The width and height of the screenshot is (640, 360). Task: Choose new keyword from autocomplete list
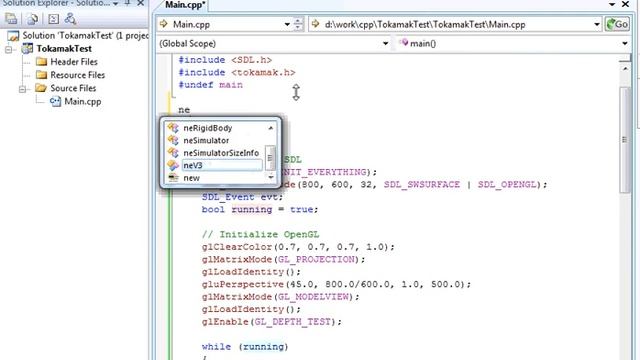[191, 178]
